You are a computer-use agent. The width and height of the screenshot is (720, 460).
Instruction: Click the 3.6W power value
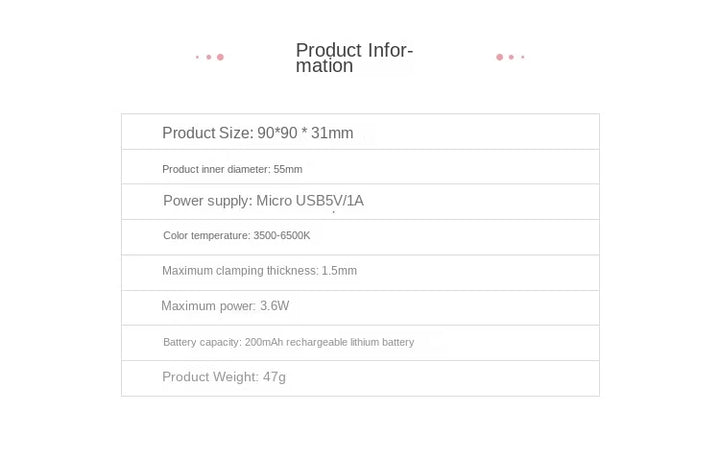point(275,306)
